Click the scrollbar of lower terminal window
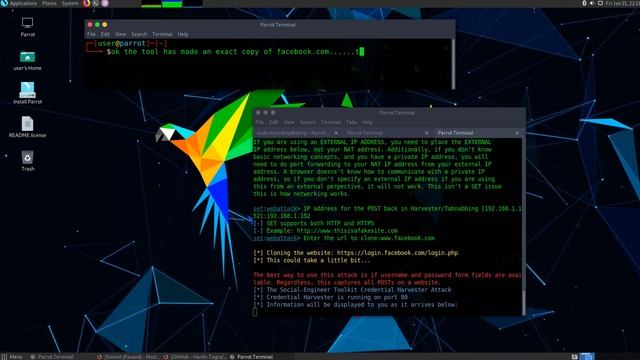 click(524, 302)
